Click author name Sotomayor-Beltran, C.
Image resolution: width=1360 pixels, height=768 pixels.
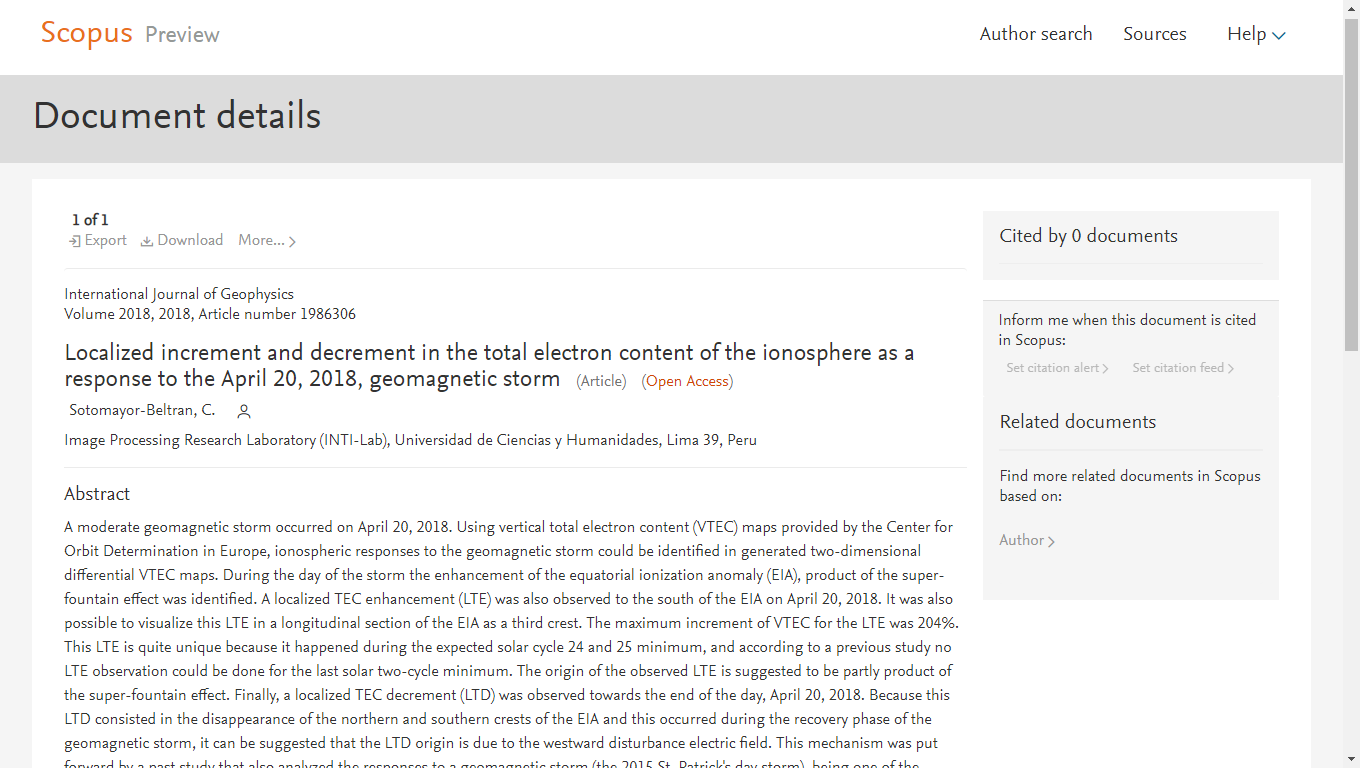[x=142, y=410]
